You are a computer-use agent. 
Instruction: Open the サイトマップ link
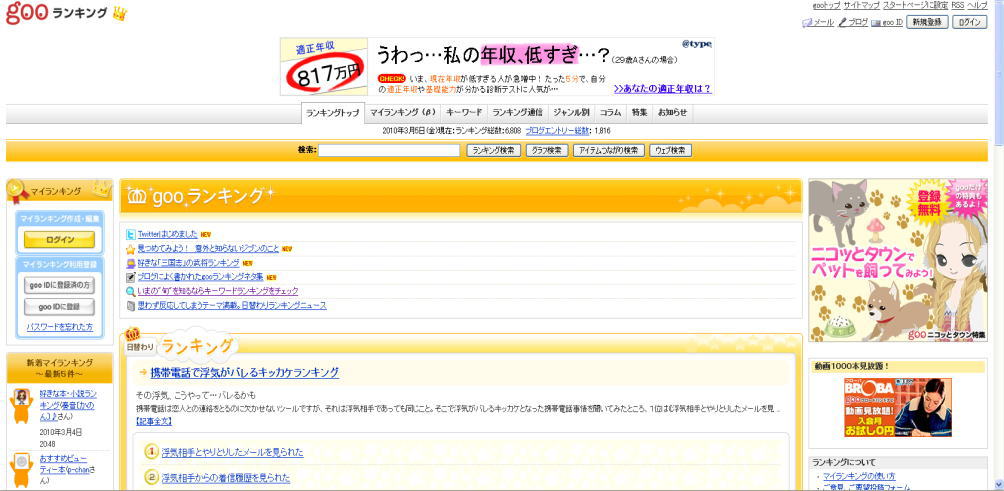point(861,5)
